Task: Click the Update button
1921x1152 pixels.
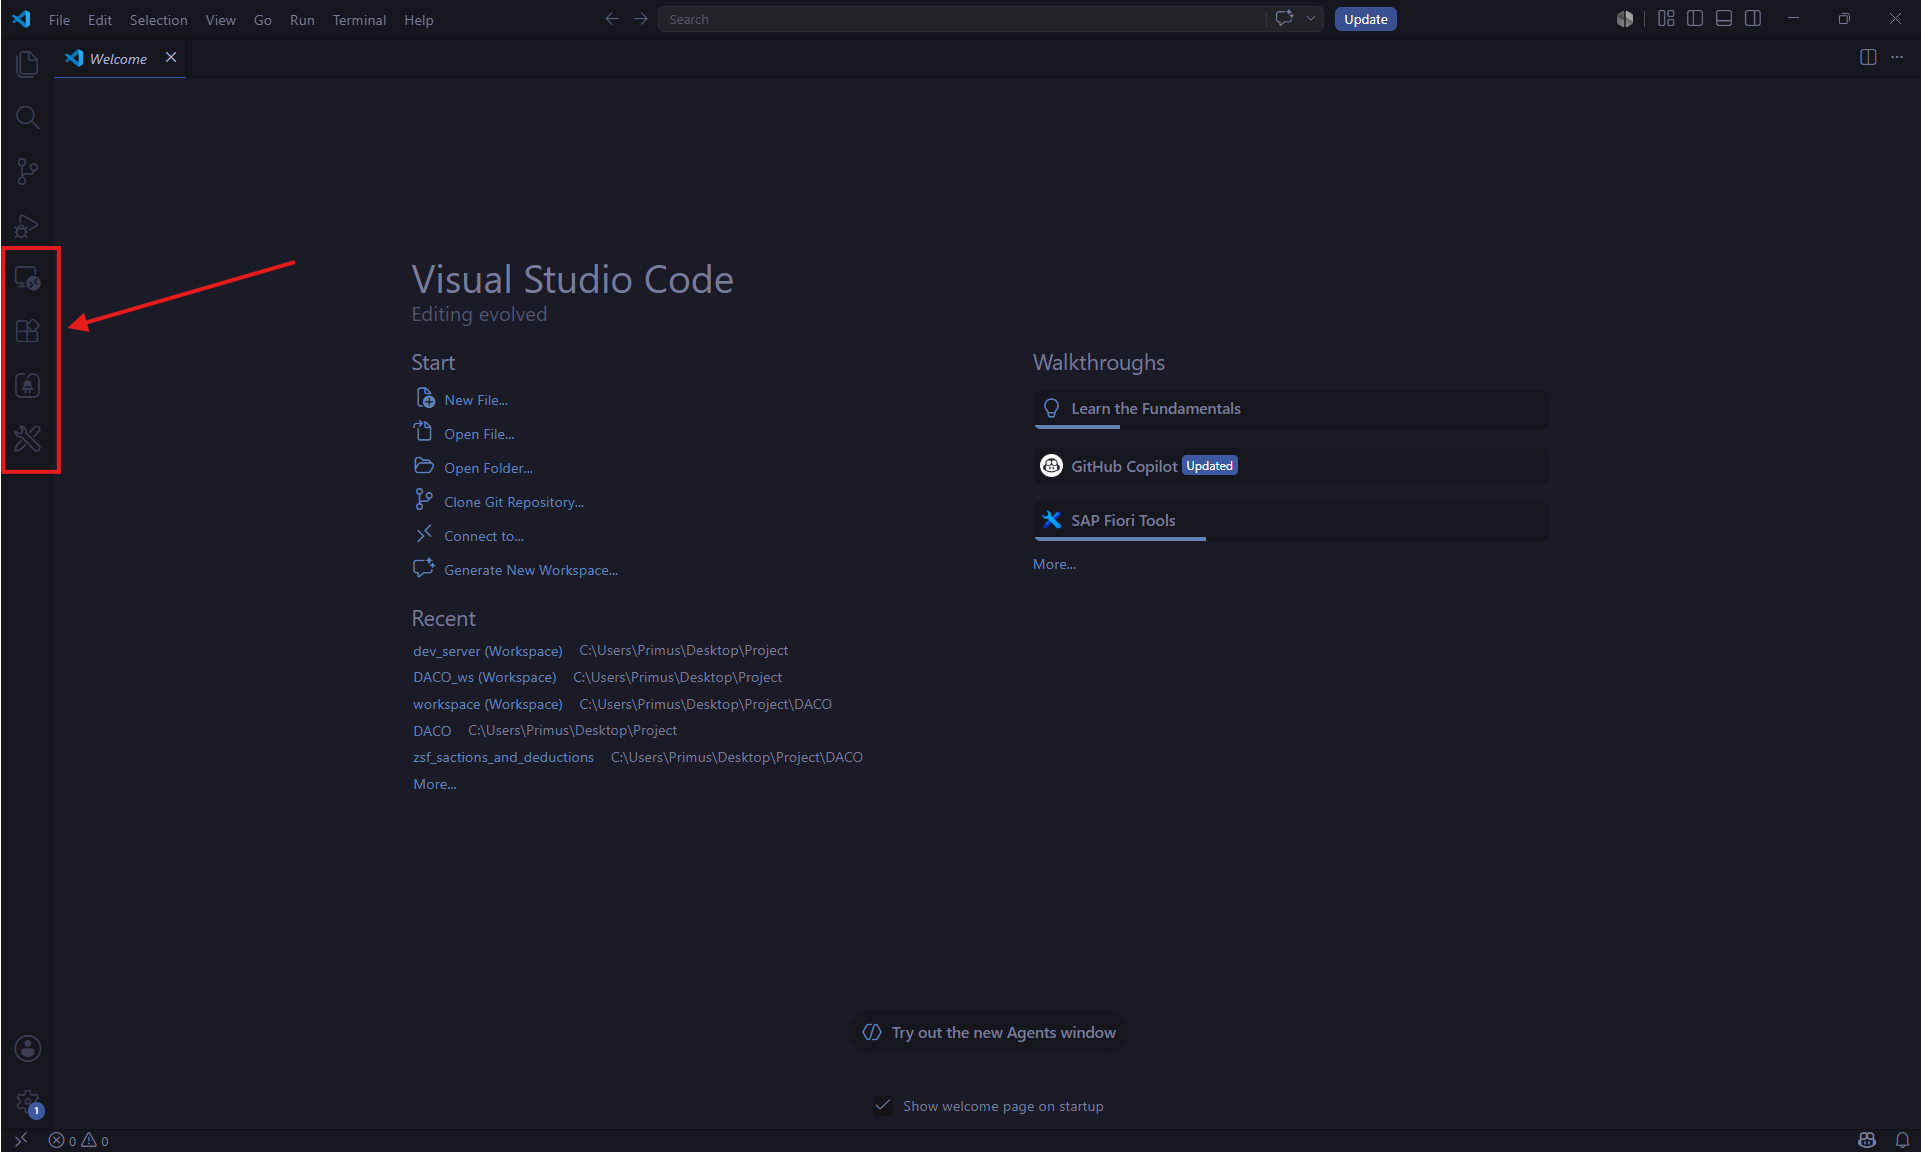Action: point(1365,19)
